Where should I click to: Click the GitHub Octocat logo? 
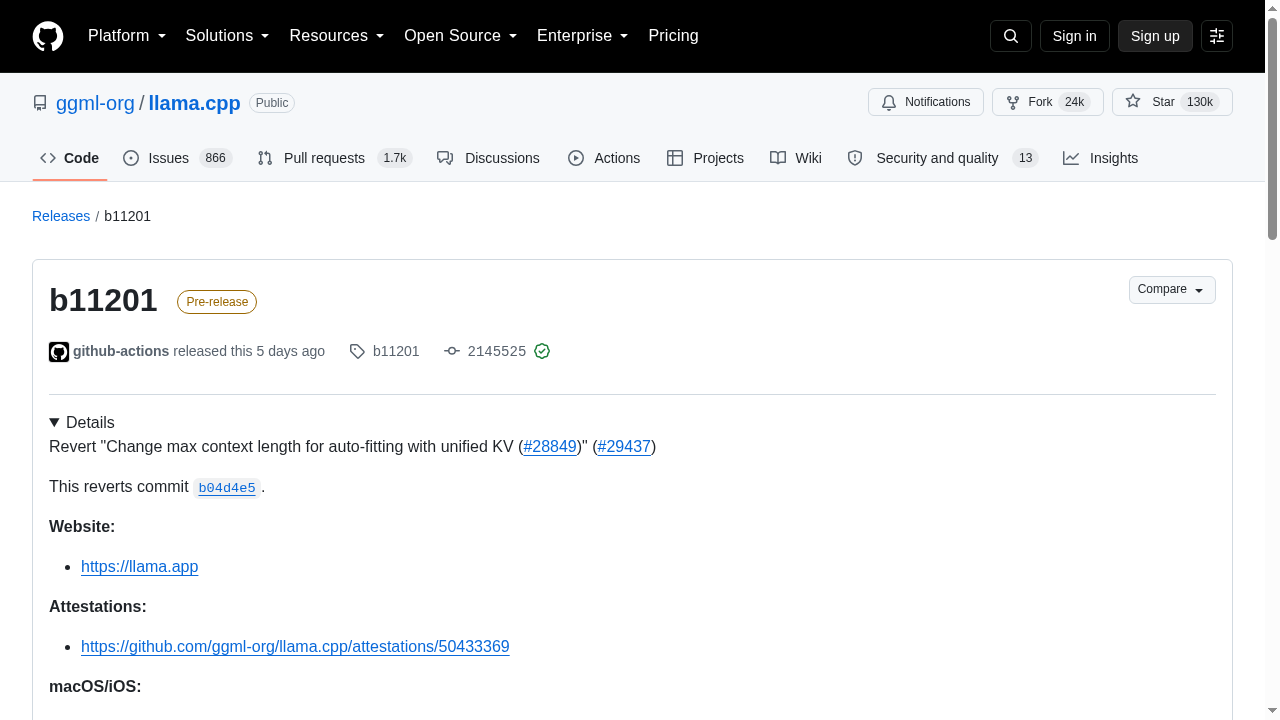tap(48, 36)
